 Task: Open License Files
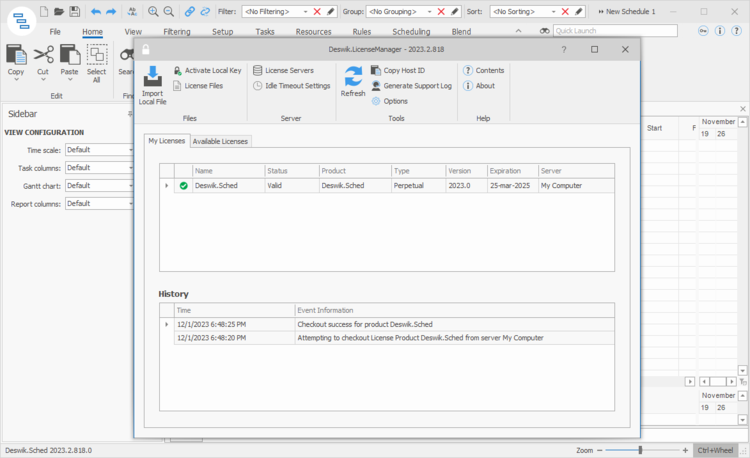pyautogui.click(x=198, y=86)
